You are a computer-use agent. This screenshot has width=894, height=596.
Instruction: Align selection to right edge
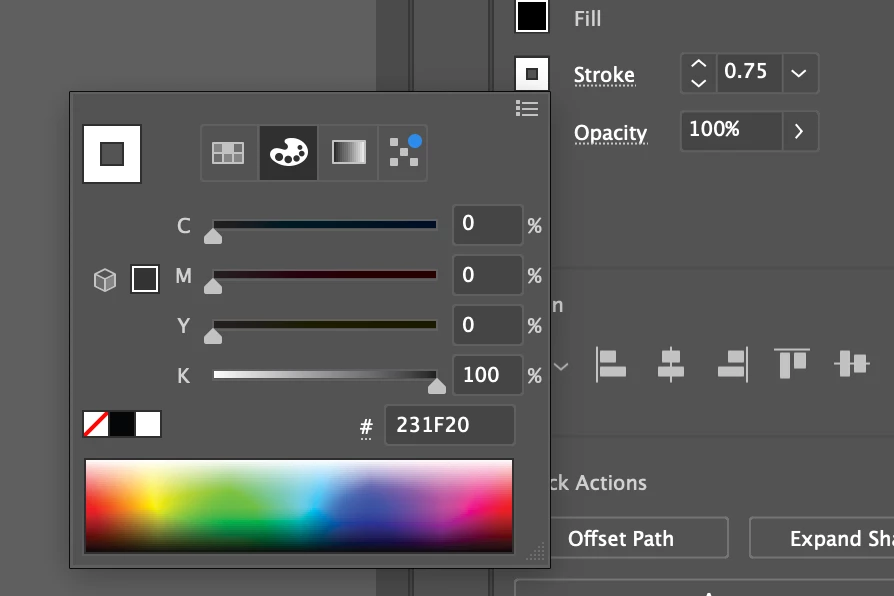732,364
